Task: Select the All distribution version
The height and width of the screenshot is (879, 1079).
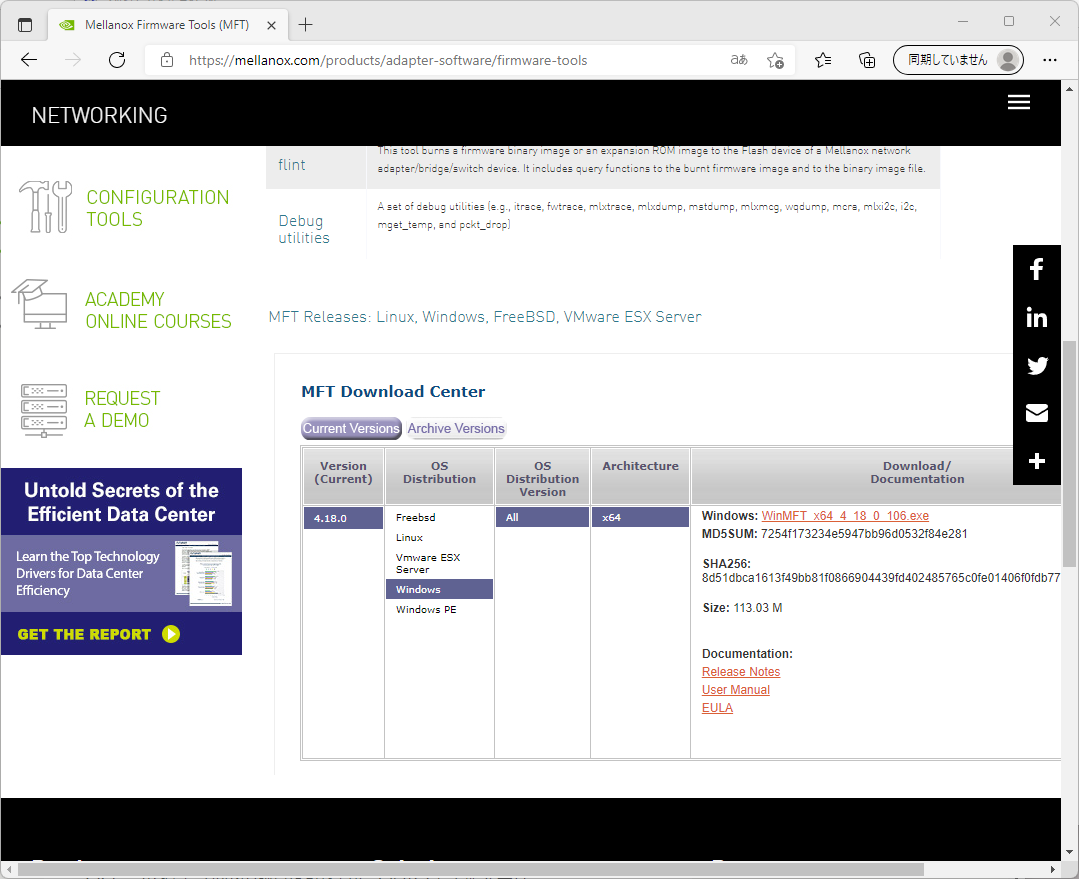Action: (x=542, y=518)
